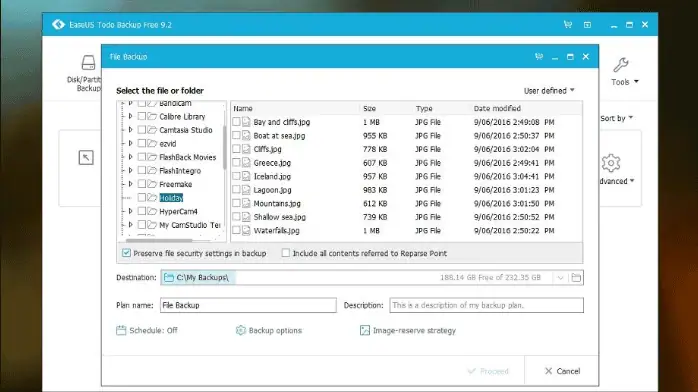
Task: Click the file icon of Greece.jpg
Action: tap(246, 163)
